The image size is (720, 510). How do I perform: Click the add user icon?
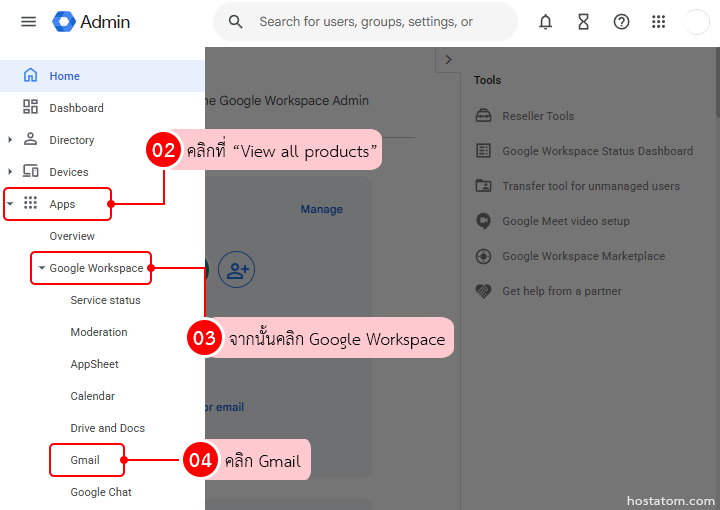236,269
